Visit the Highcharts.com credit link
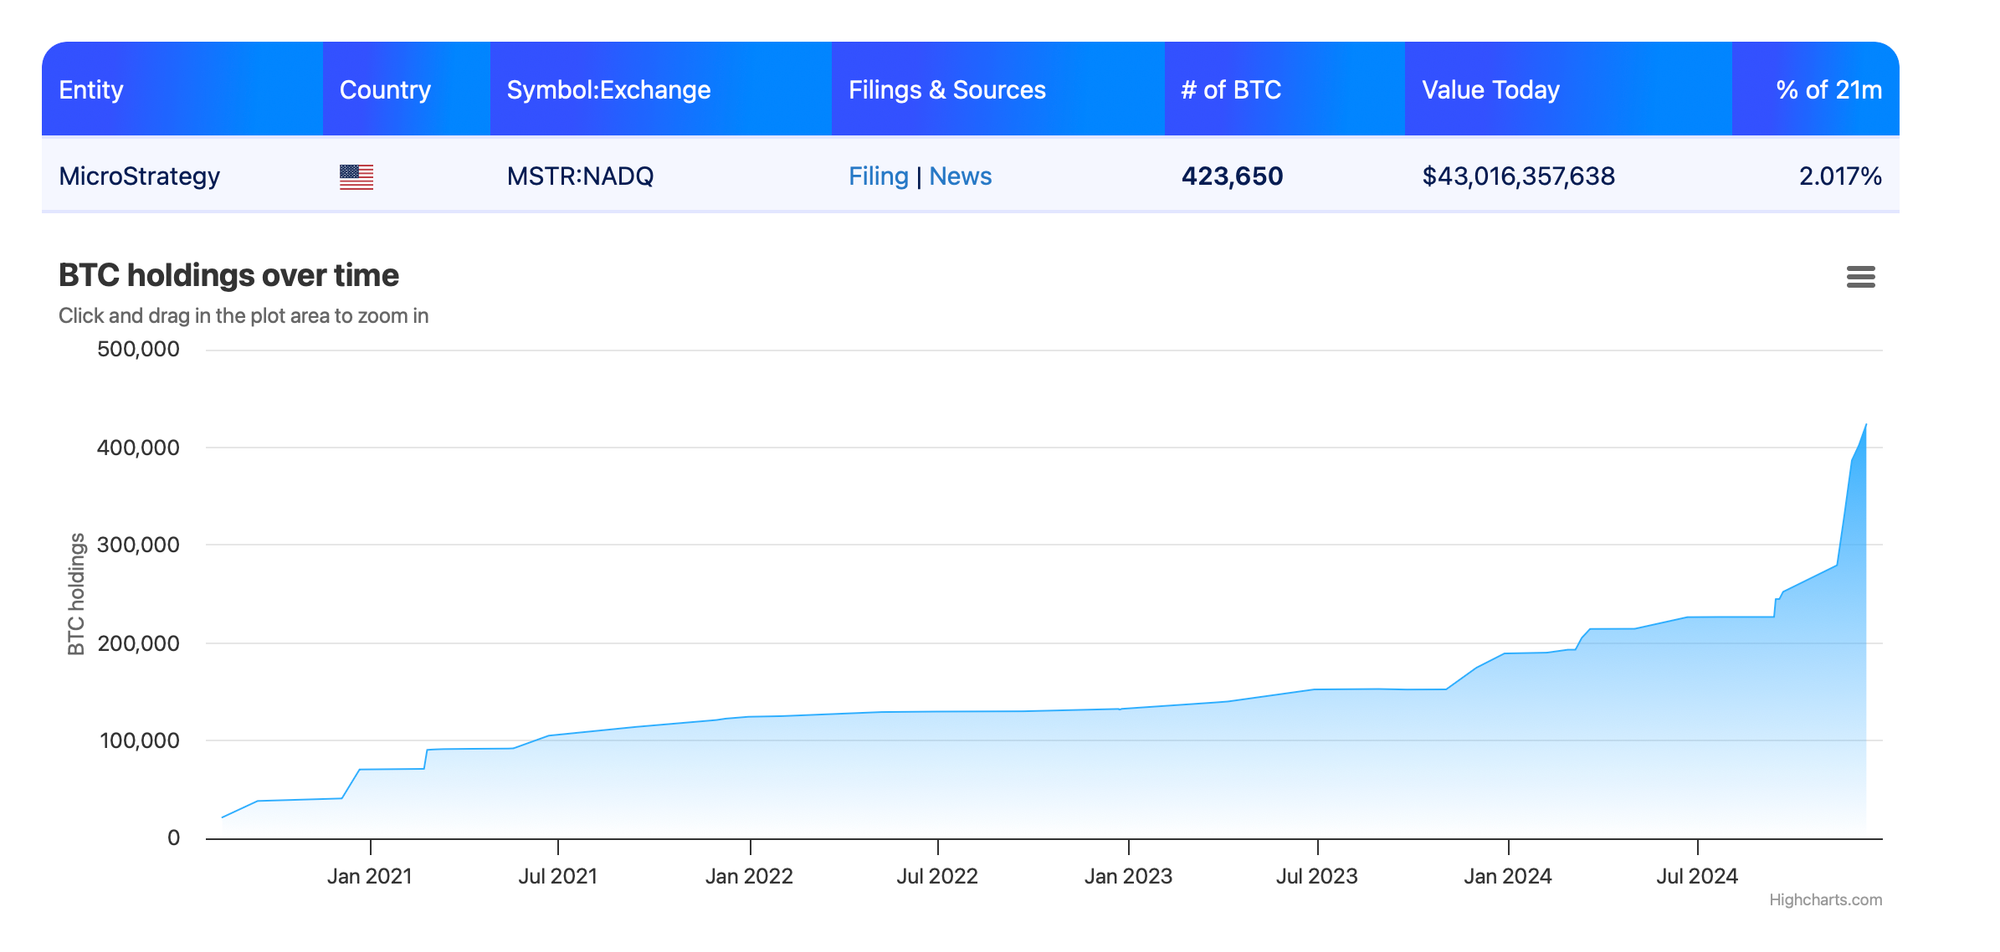Image resolution: width=2000 pixels, height=952 pixels. (1825, 900)
